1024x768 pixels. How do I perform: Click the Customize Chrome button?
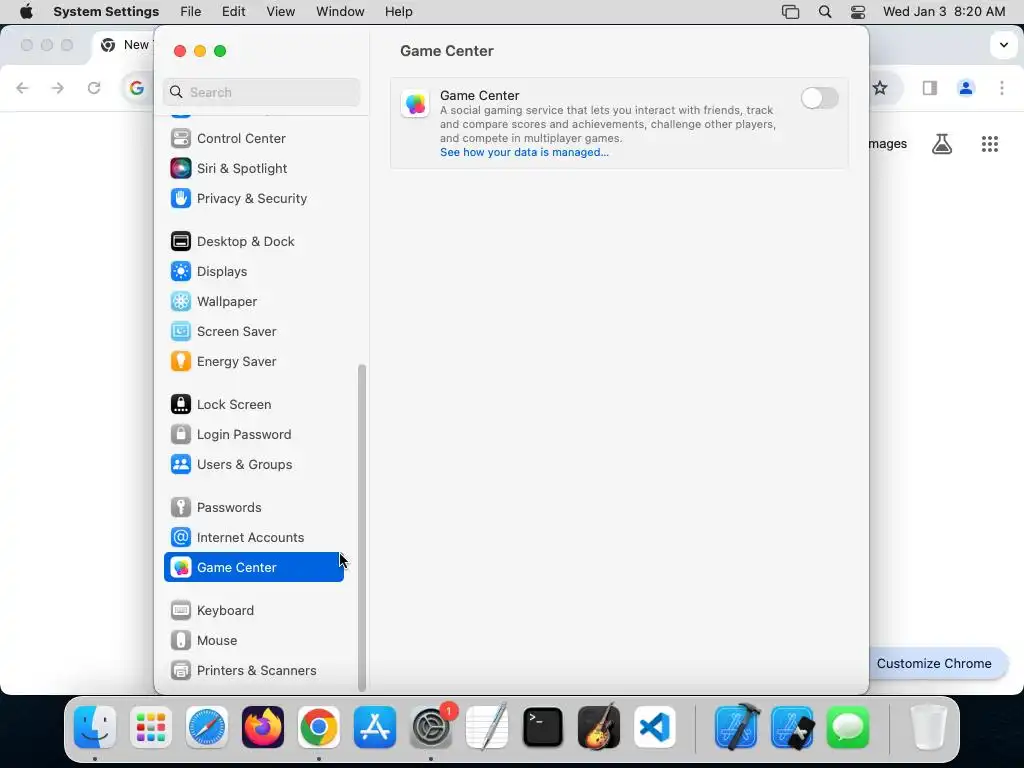pyautogui.click(x=934, y=664)
